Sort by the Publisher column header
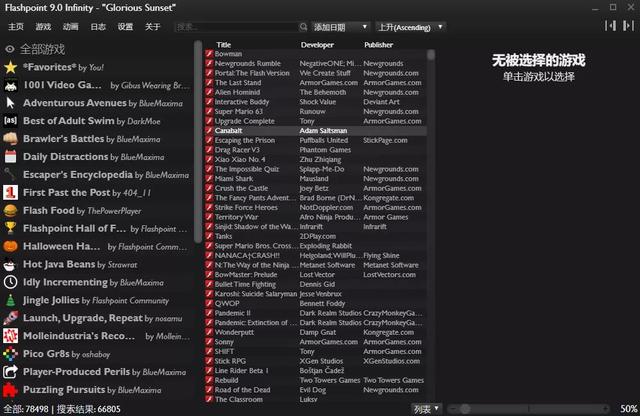 coord(378,44)
